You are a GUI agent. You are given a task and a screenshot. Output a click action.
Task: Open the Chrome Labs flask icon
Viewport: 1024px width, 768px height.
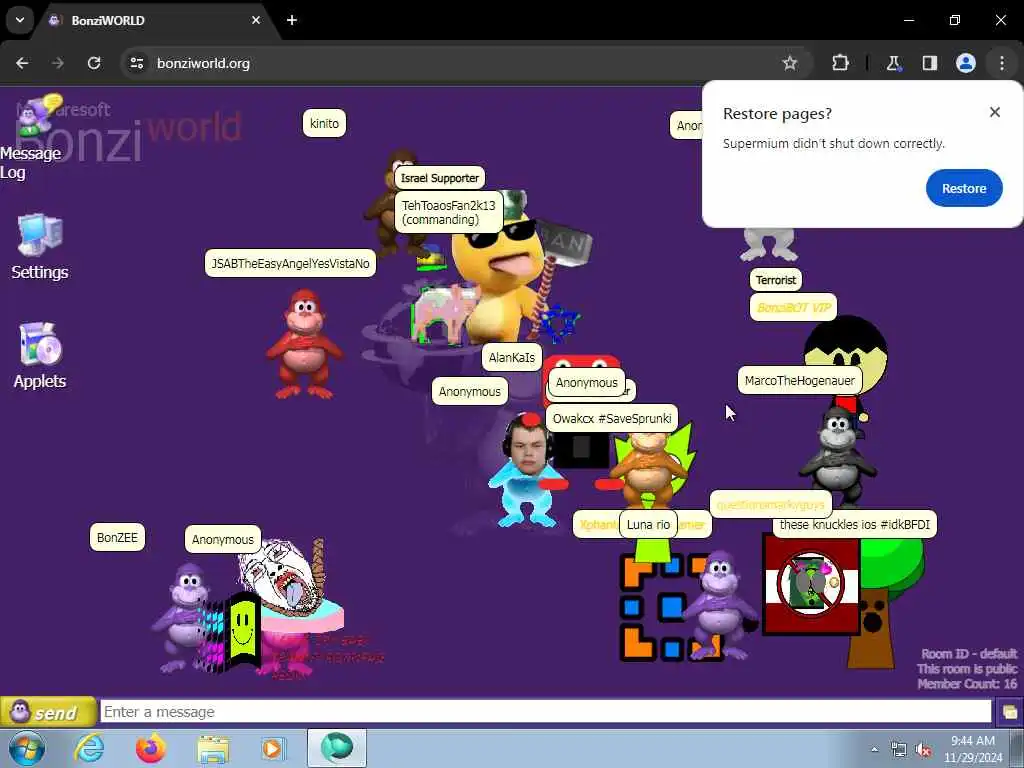click(893, 63)
